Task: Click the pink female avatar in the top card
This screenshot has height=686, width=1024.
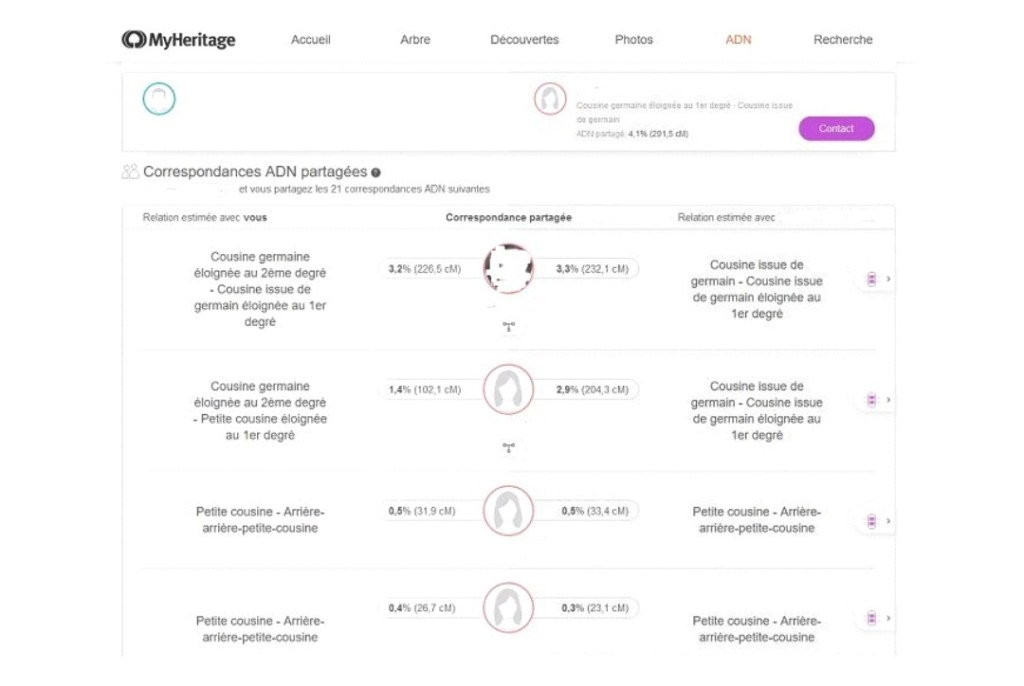Action: 549,99
